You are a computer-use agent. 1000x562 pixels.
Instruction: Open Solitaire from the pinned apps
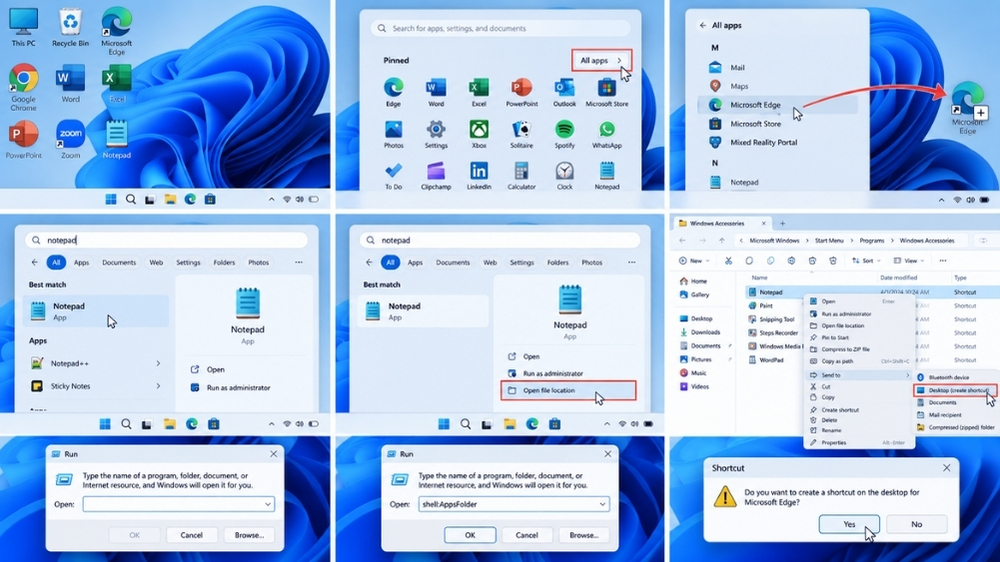click(521, 134)
